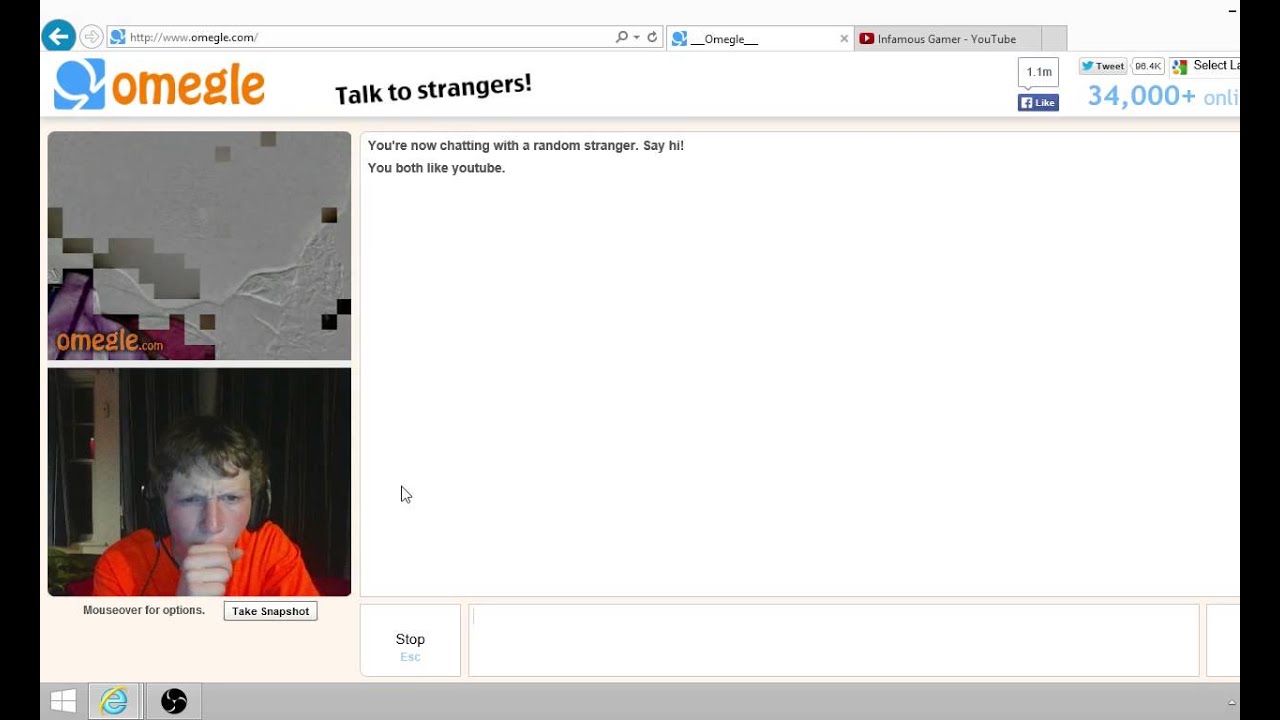1280x720 pixels.
Task: Click the 34,000+ online counter
Action: (1163, 96)
